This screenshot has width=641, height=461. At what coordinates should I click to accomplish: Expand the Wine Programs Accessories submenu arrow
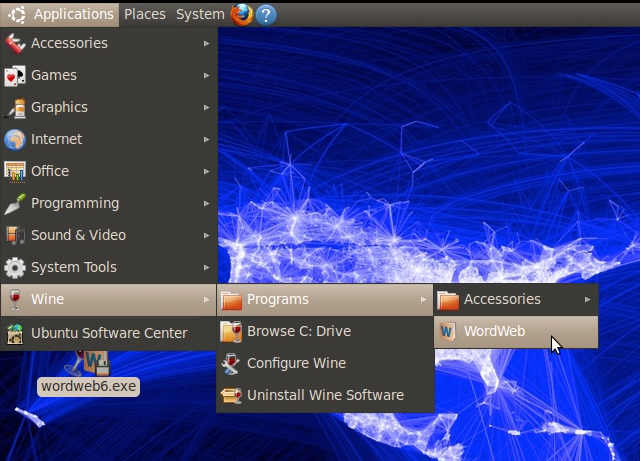pyautogui.click(x=587, y=300)
